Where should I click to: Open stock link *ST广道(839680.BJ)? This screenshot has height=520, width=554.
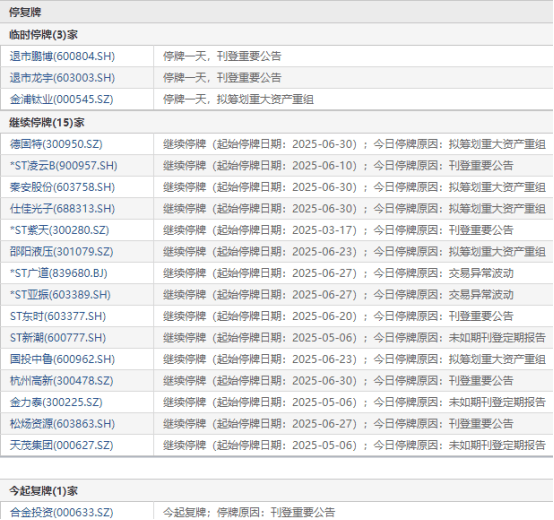59,273
